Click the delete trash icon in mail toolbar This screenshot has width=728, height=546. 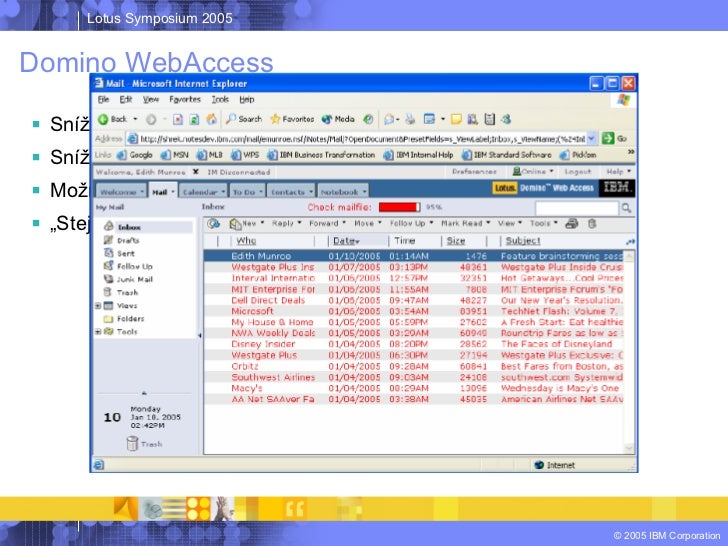click(592, 224)
